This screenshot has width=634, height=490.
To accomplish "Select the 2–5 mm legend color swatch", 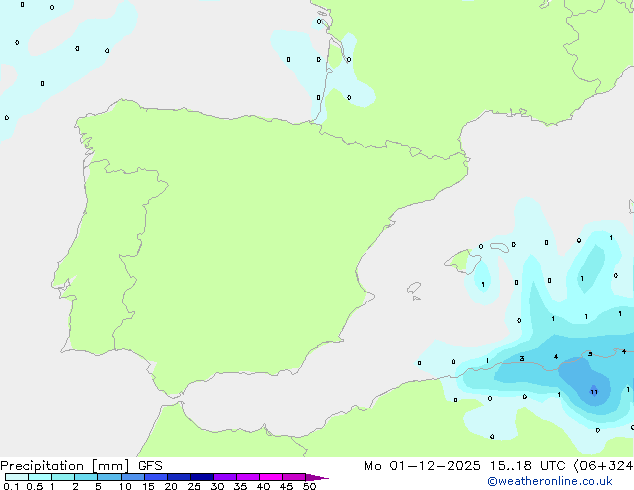I will coord(86,477).
